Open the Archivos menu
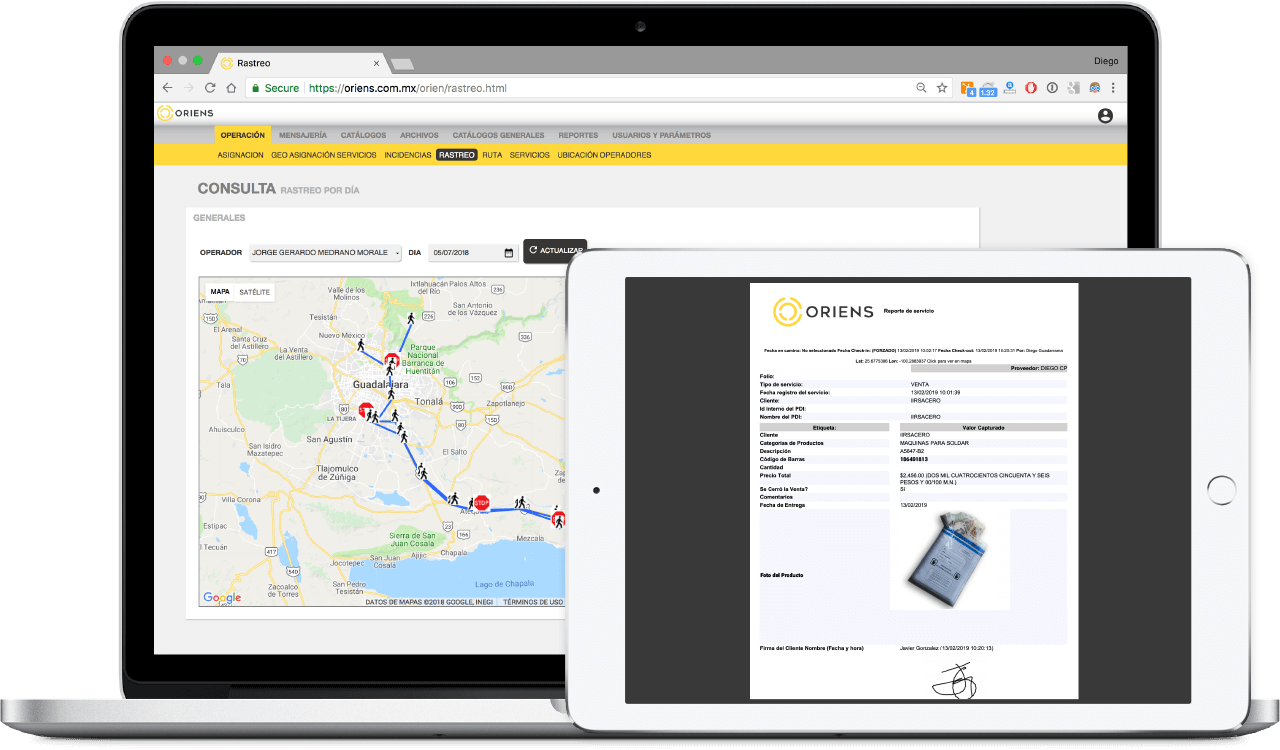The height and width of the screenshot is (750, 1280). [x=419, y=135]
